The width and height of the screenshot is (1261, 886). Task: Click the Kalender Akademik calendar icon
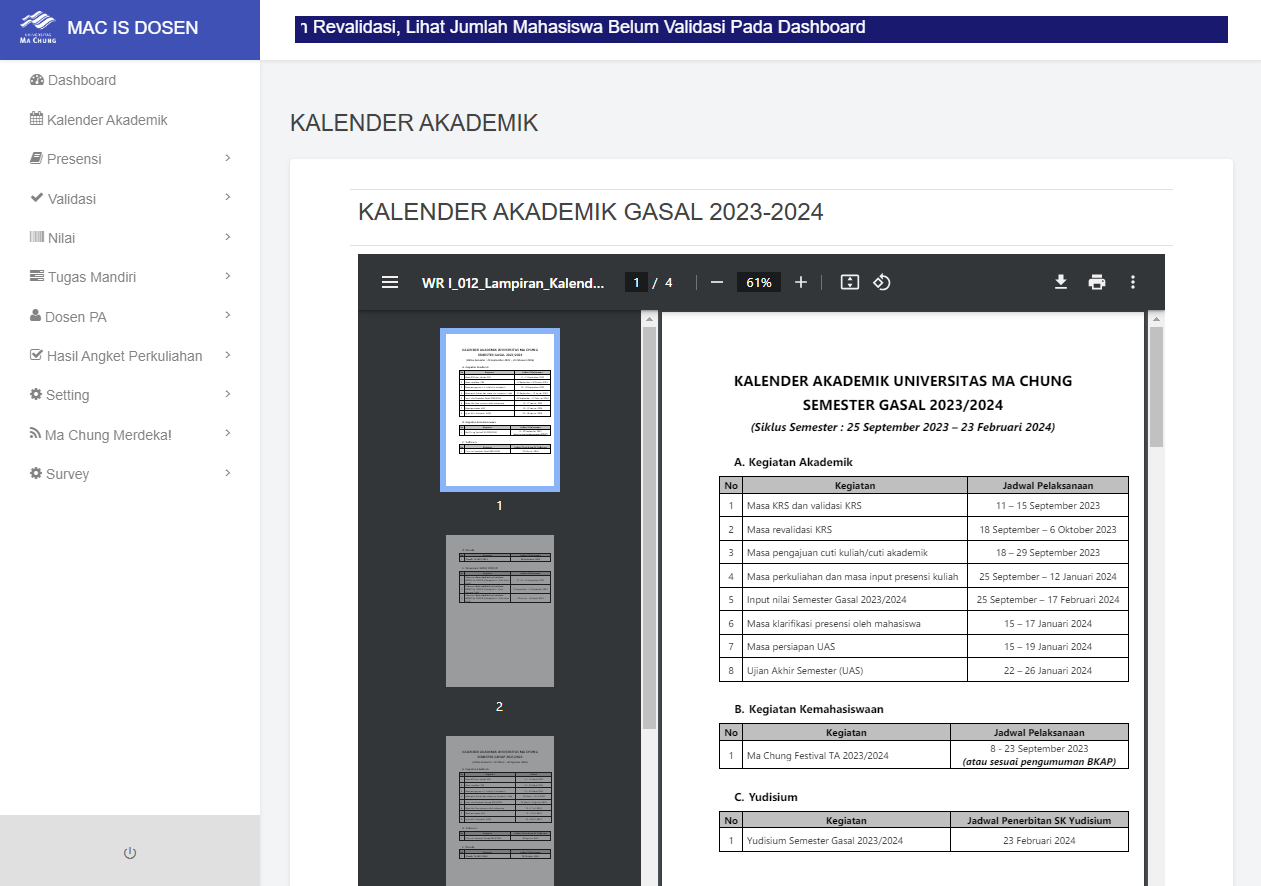[x=37, y=119]
